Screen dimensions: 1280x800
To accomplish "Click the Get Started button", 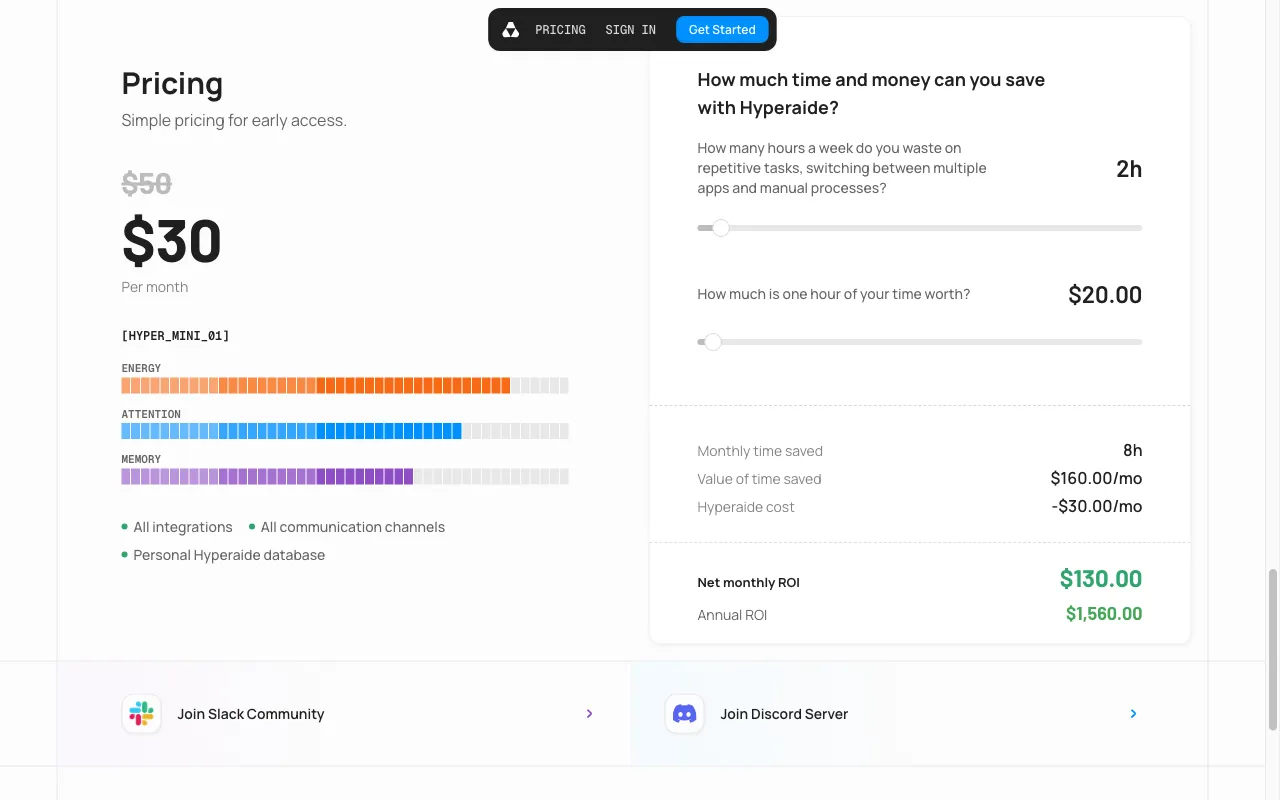I will (x=722, y=30).
